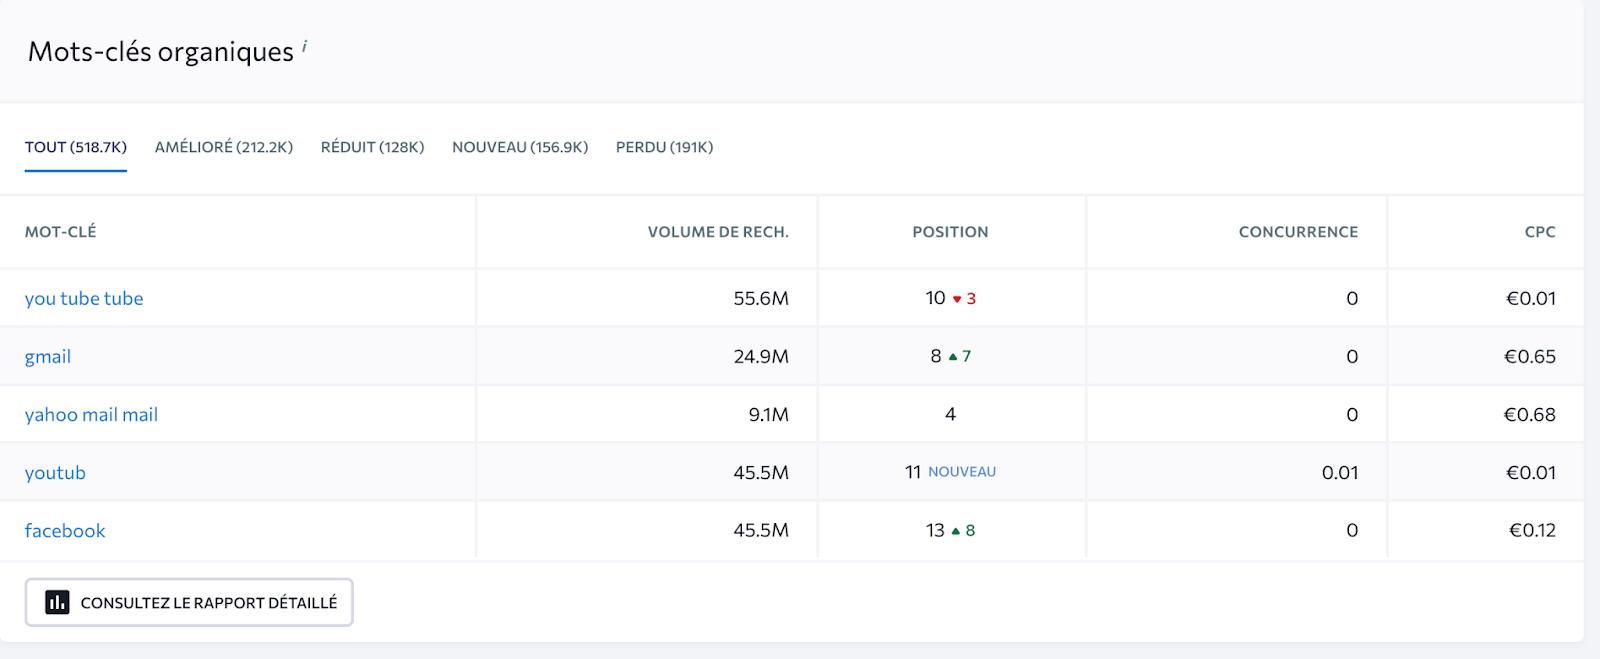
Task: Click the CPC column header
Action: pos(1540,232)
